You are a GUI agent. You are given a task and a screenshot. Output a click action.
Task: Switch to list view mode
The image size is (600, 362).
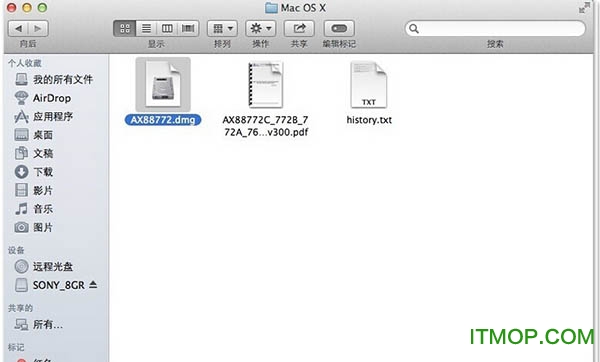[146, 28]
